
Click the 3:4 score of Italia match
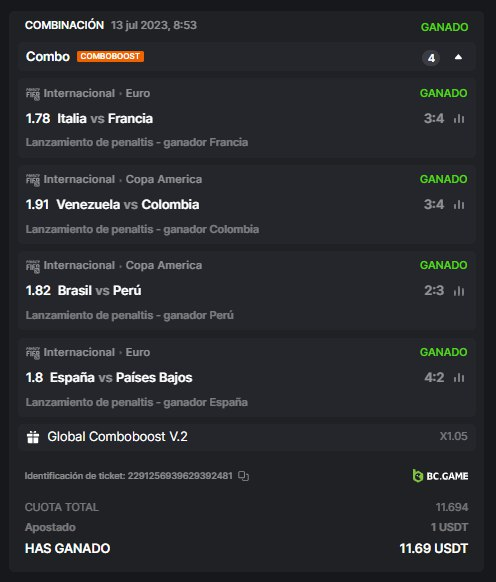pyautogui.click(x=434, y=119)
